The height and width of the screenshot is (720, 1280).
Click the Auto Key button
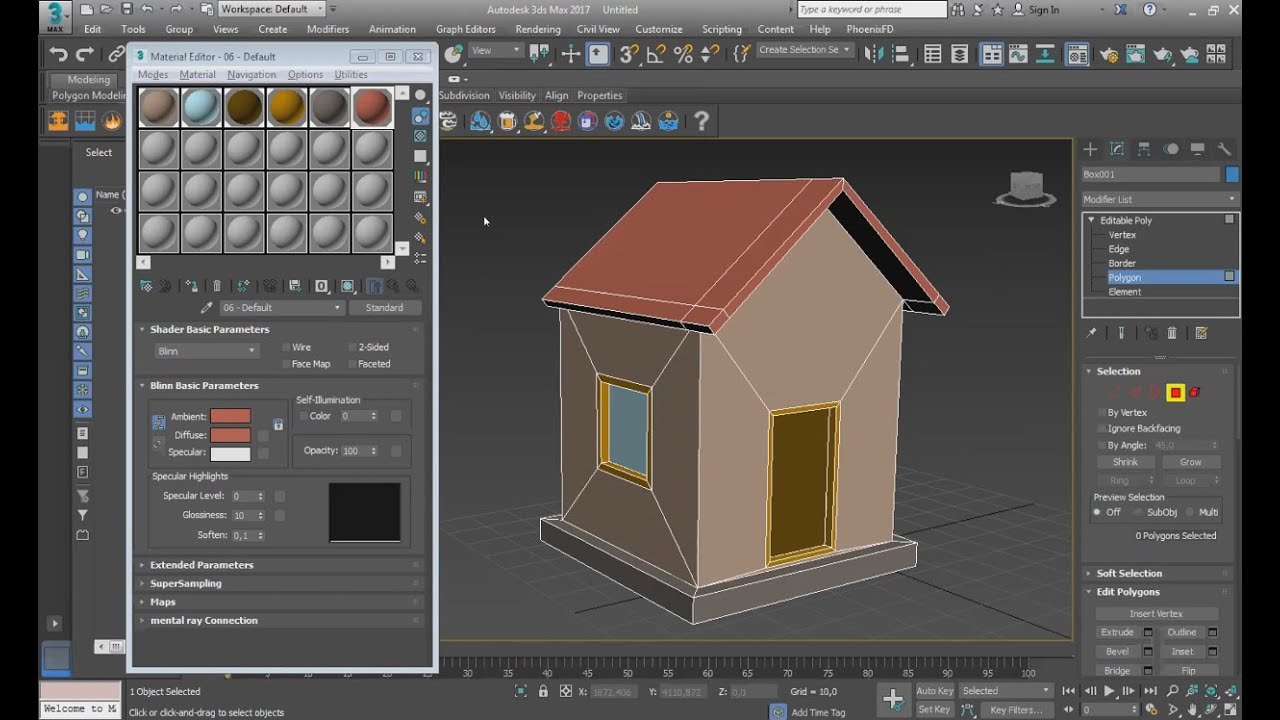[934, 691]
